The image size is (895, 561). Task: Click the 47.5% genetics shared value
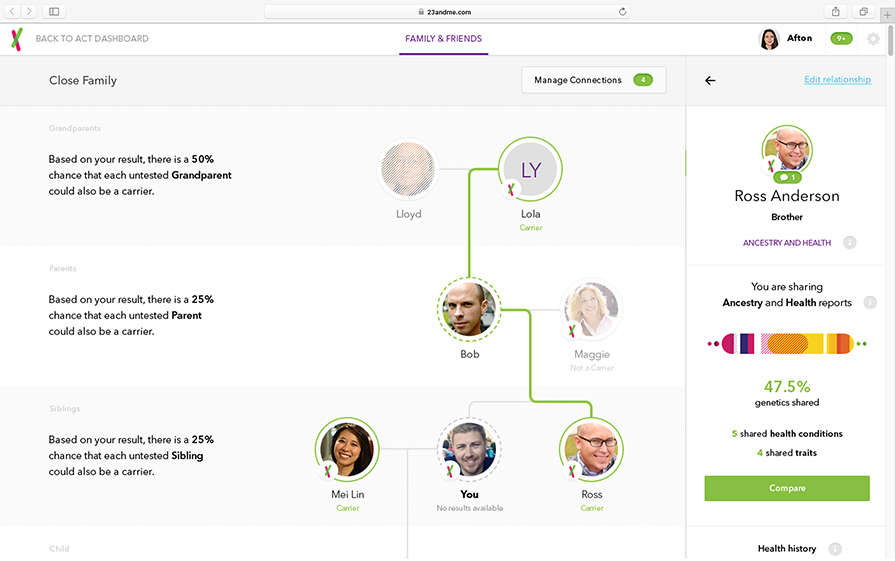[787, 387]
